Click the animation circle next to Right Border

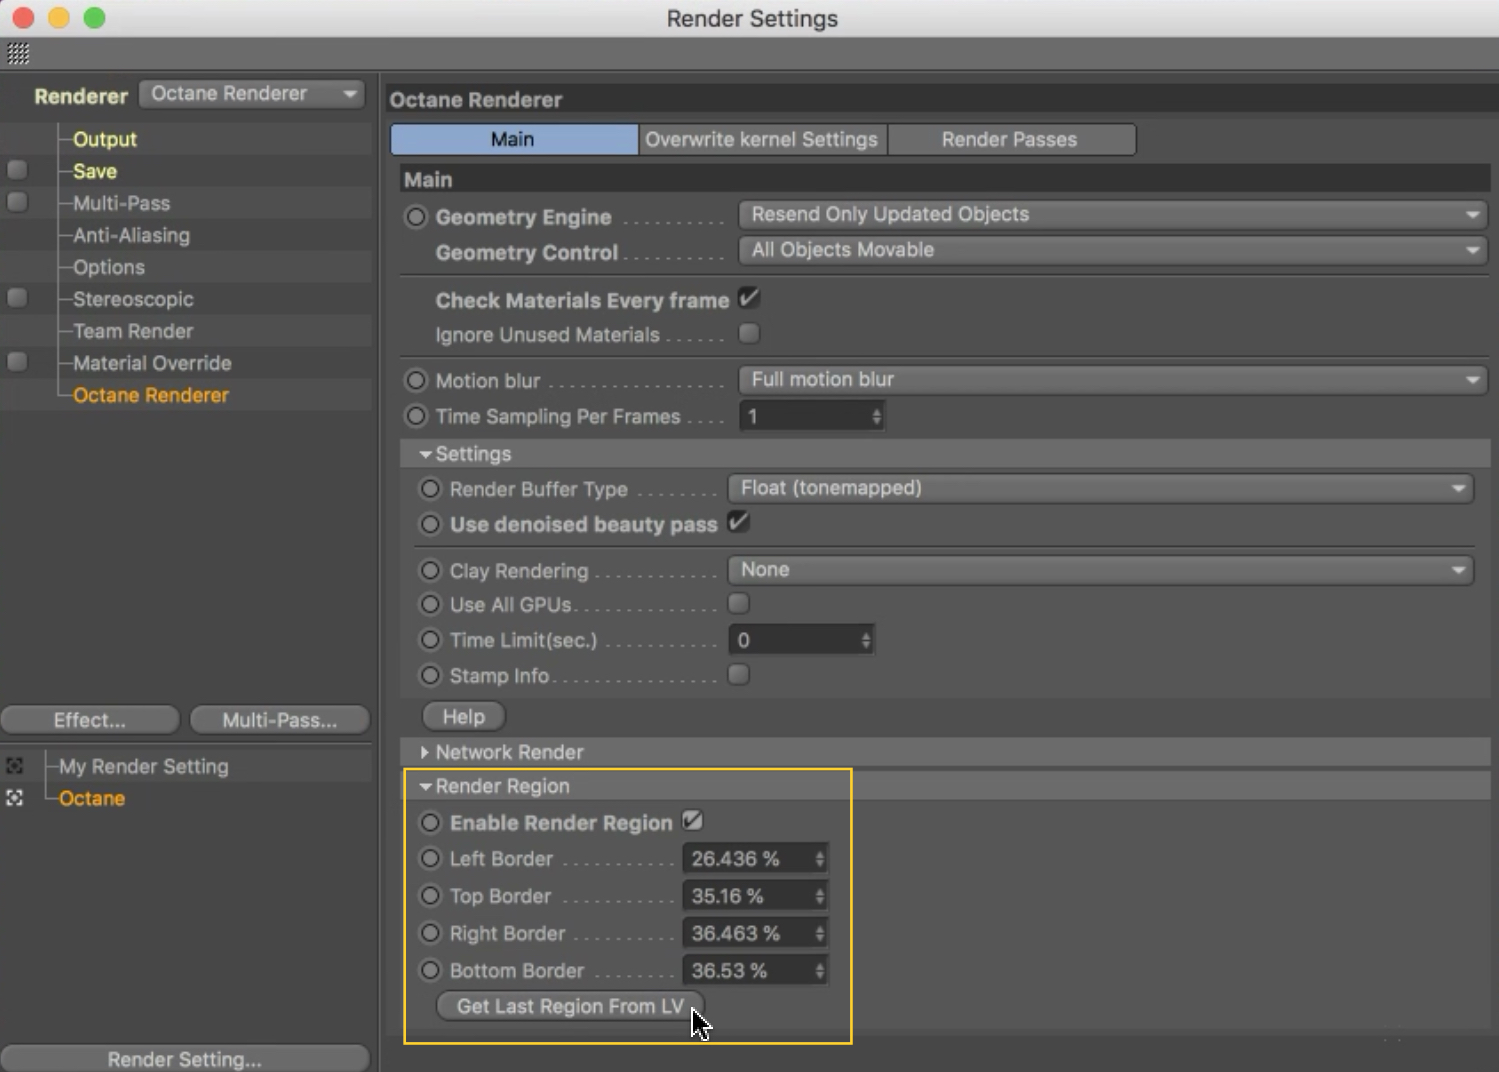point(430,933)
